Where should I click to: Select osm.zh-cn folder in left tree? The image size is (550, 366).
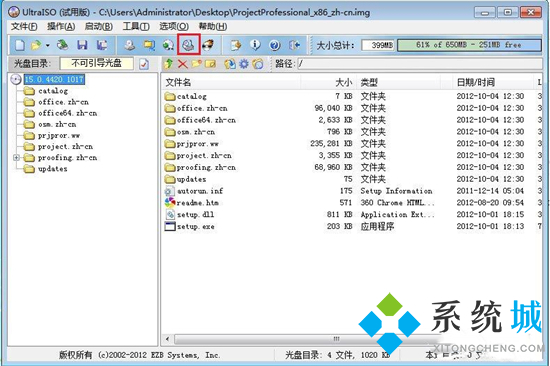click(57, 124)
